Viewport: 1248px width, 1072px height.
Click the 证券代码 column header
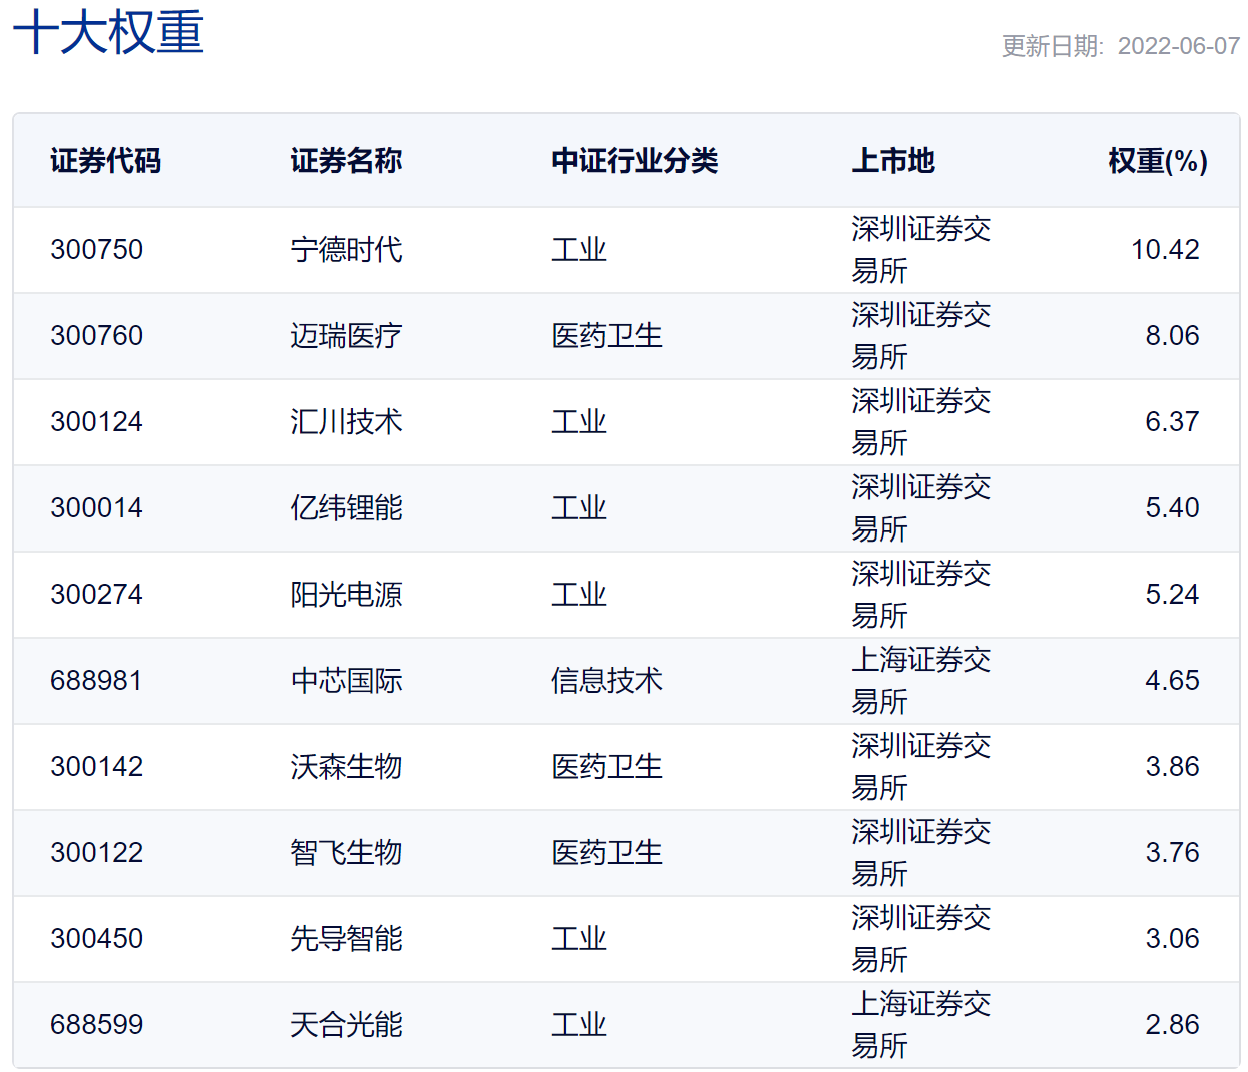point(106,161)
